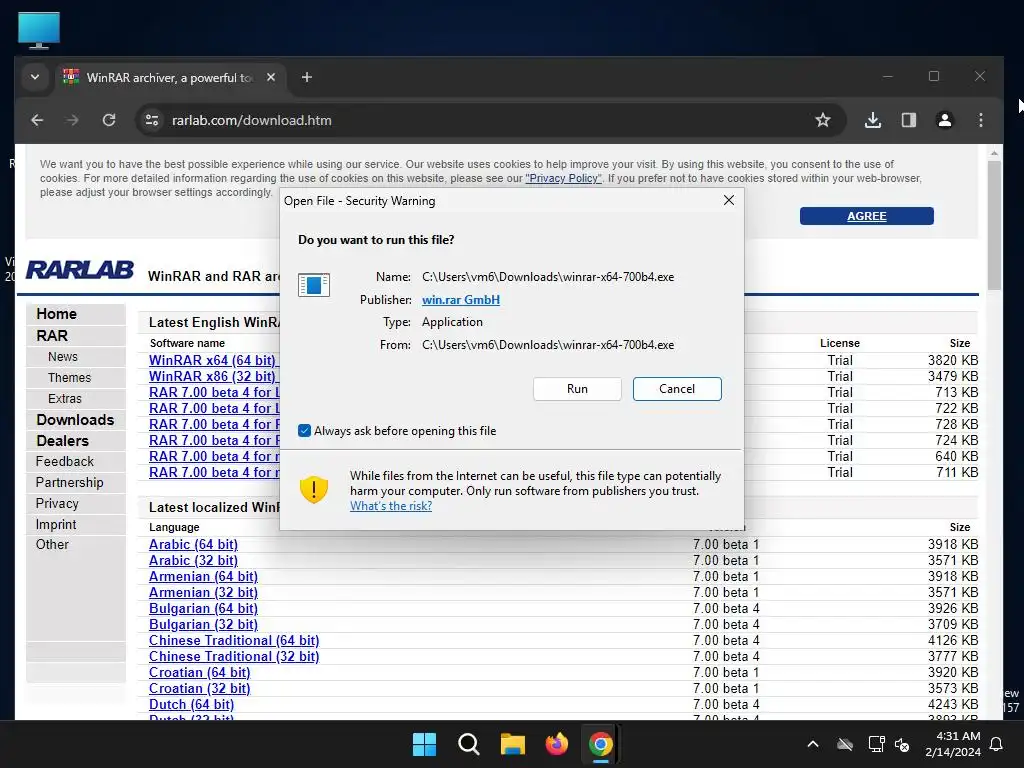Click Cancel in the security warning dialog

(677, 389)
